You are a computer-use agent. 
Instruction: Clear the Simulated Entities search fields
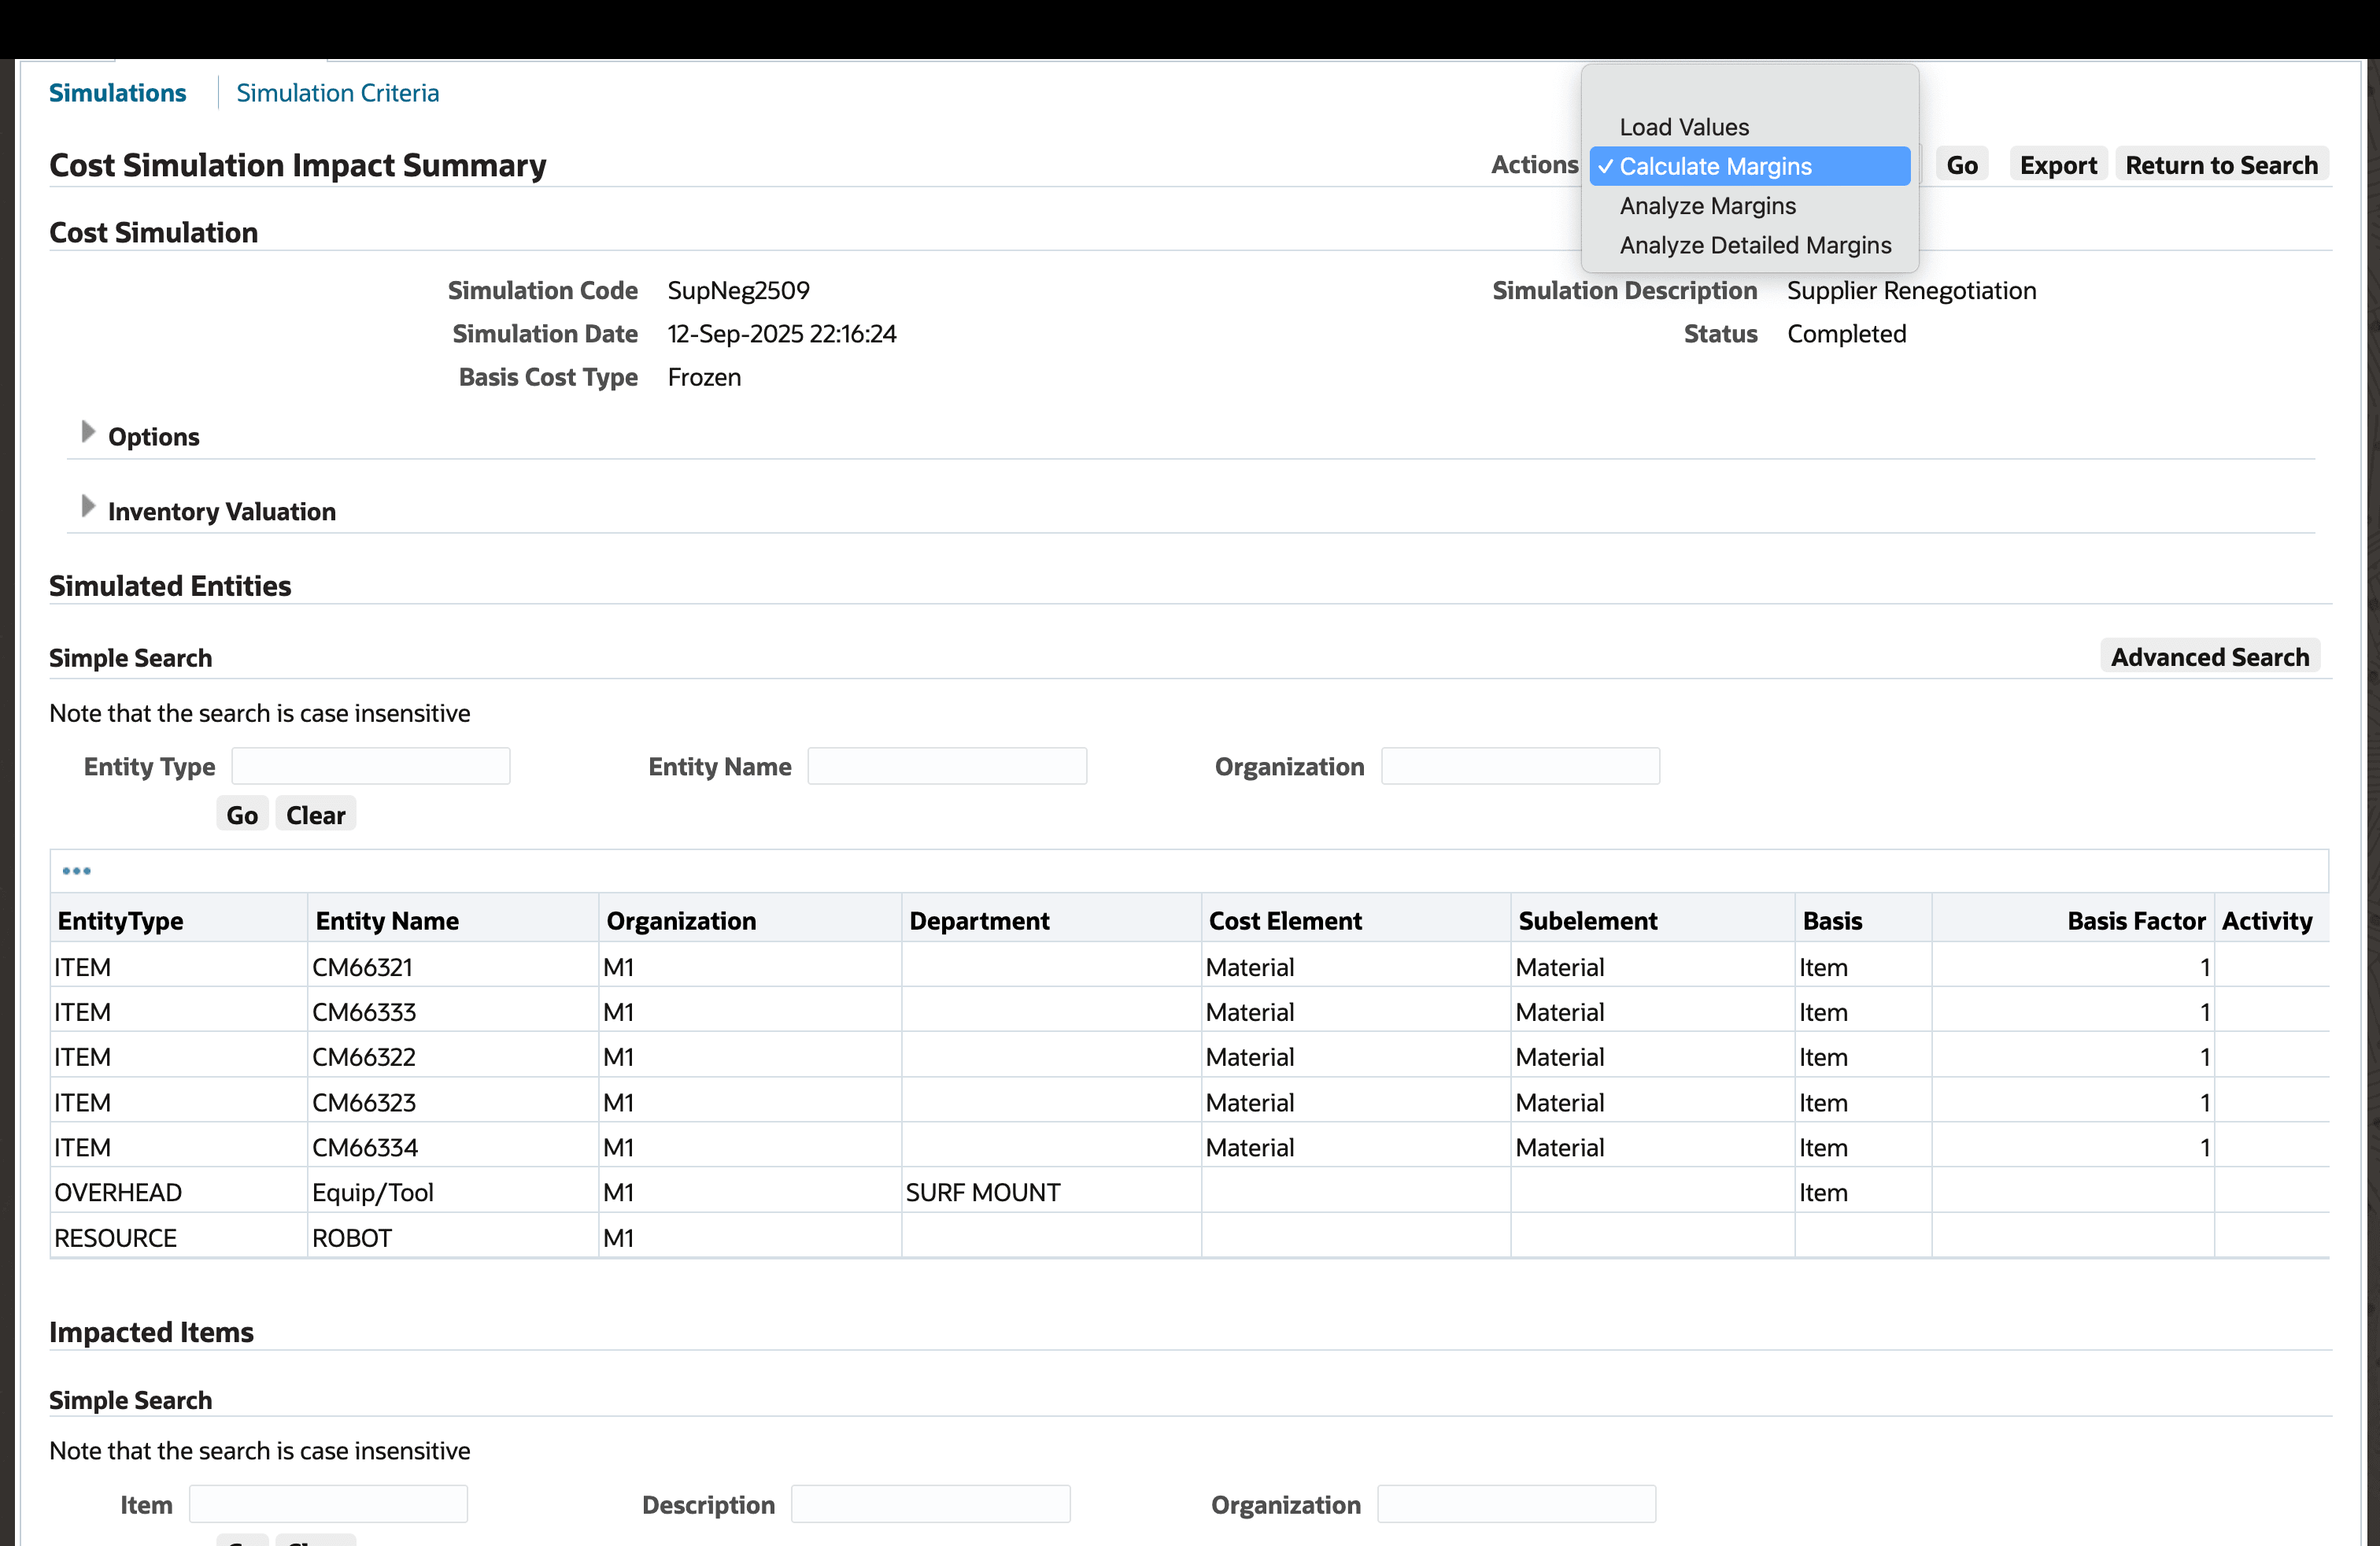315,815
